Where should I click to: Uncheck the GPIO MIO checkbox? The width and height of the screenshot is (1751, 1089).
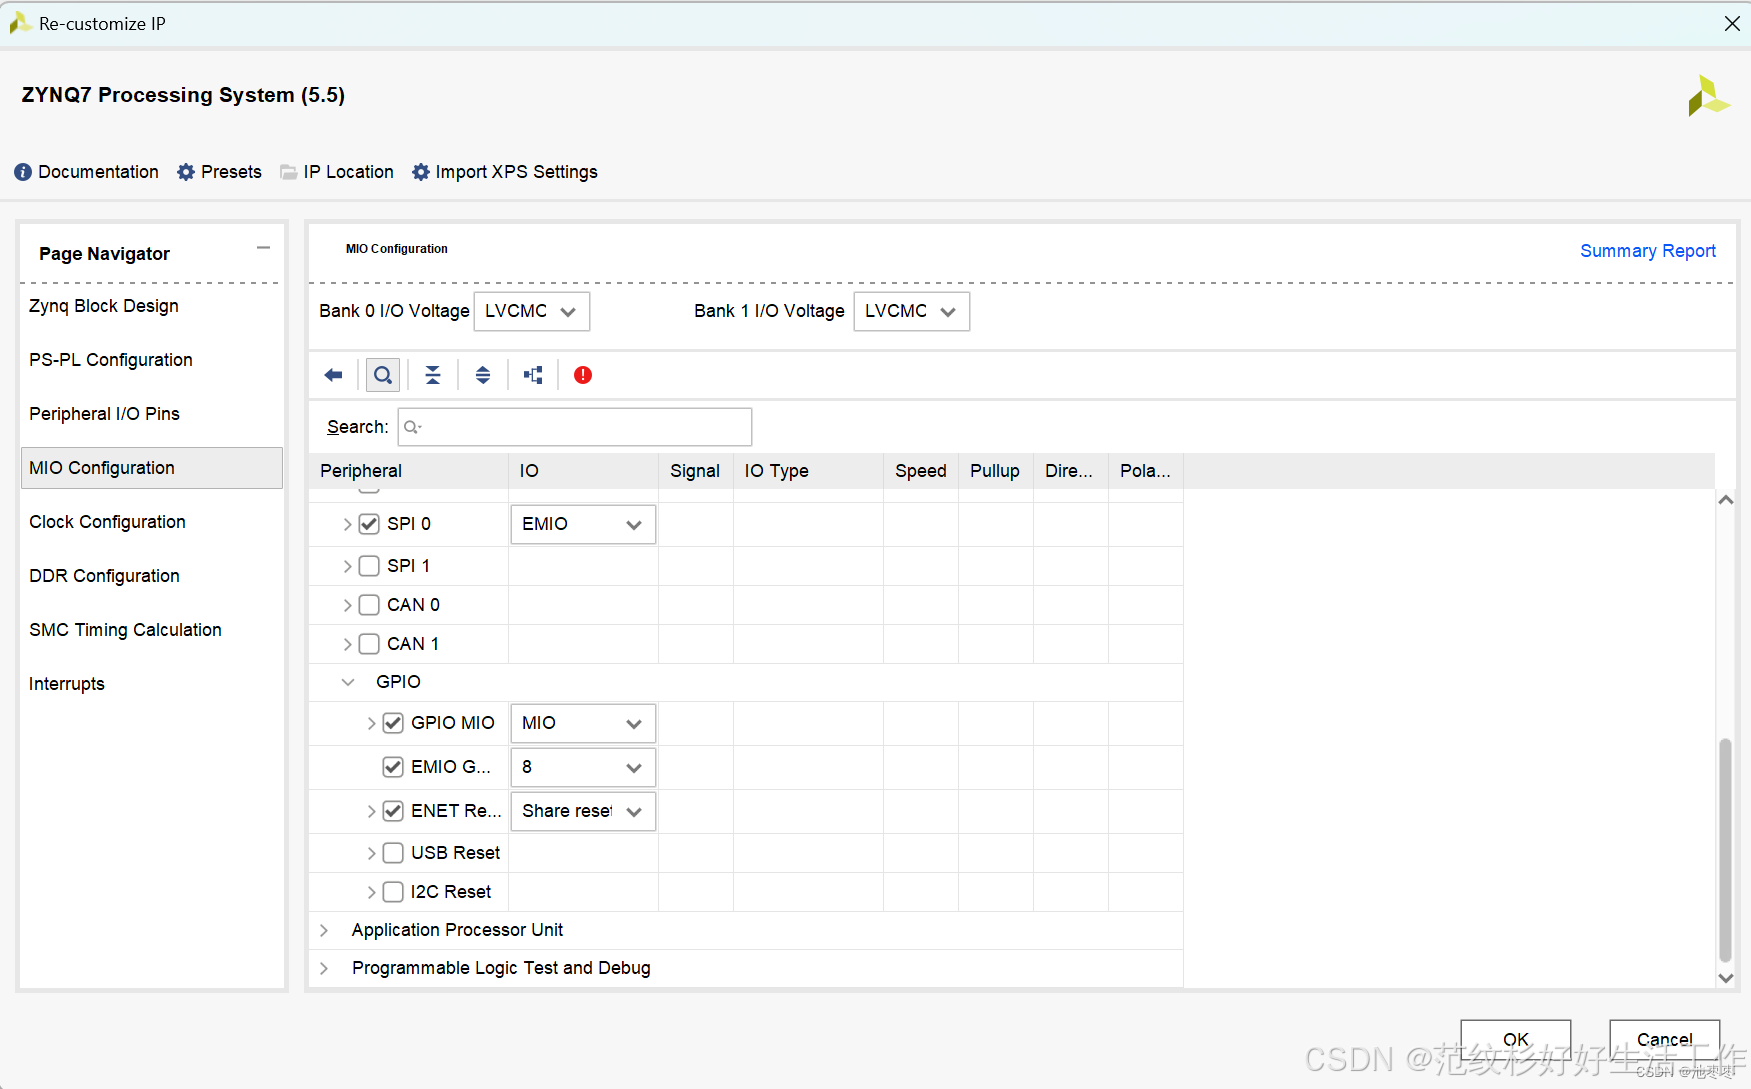[x=393, y=723]
